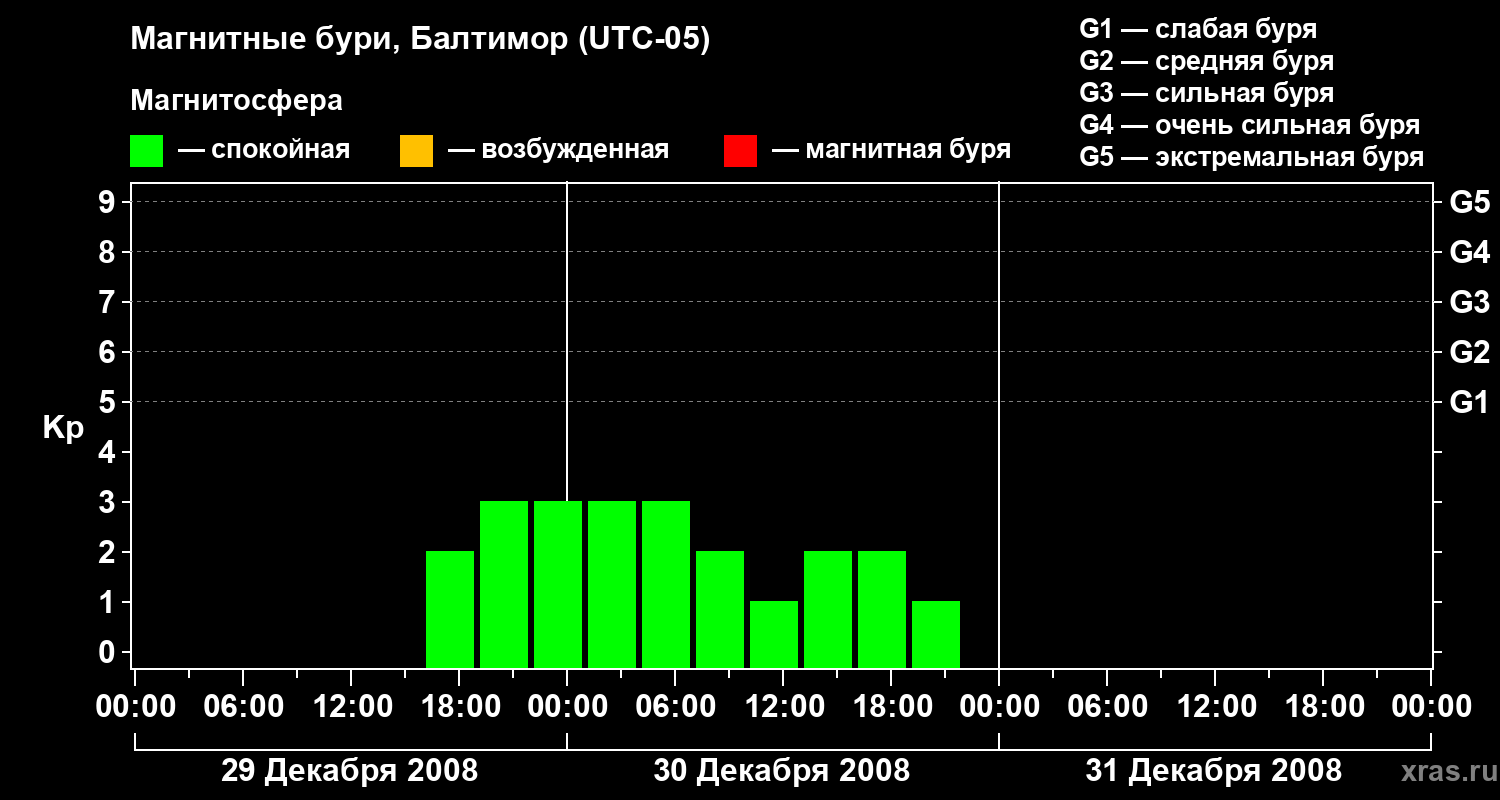
Task: Click the 'G4 — очень сильная буря' legend line
Action: [1250, 125]
